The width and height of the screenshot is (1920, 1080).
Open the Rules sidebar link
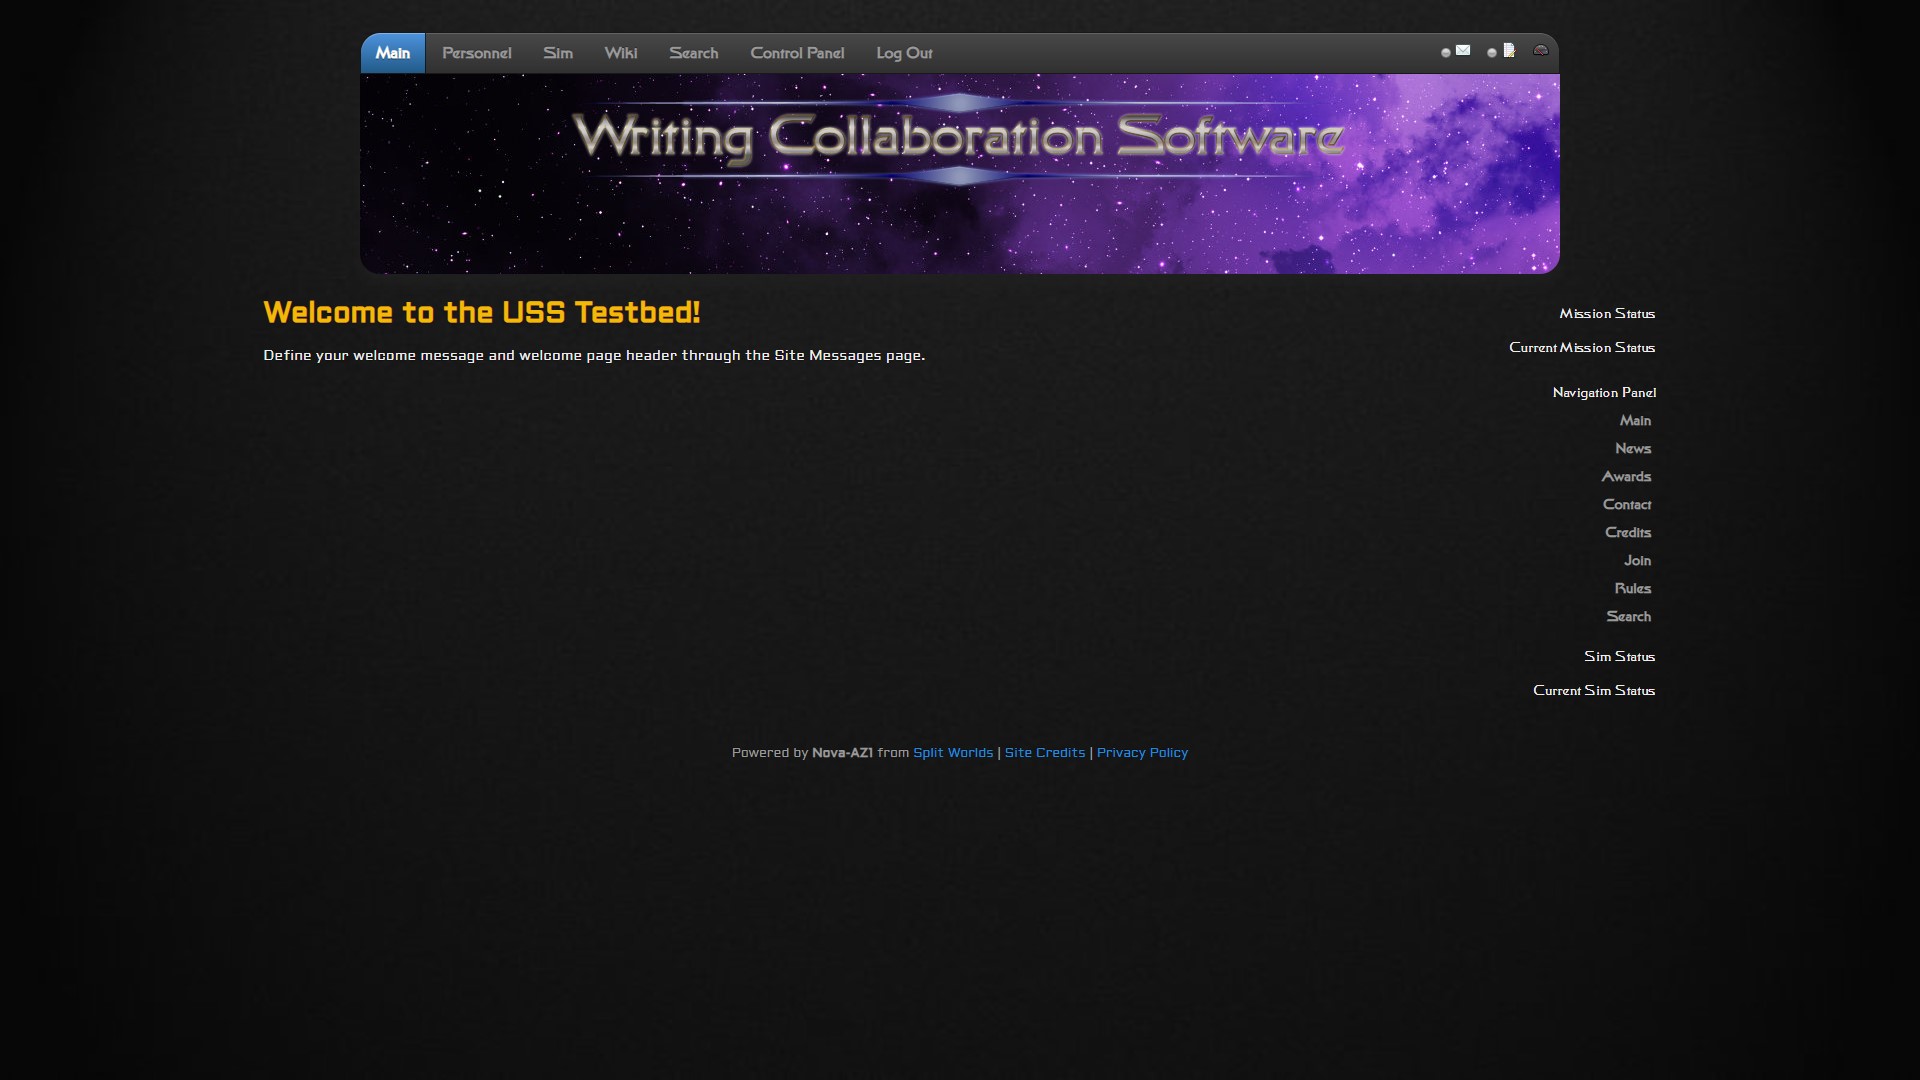1632,589
